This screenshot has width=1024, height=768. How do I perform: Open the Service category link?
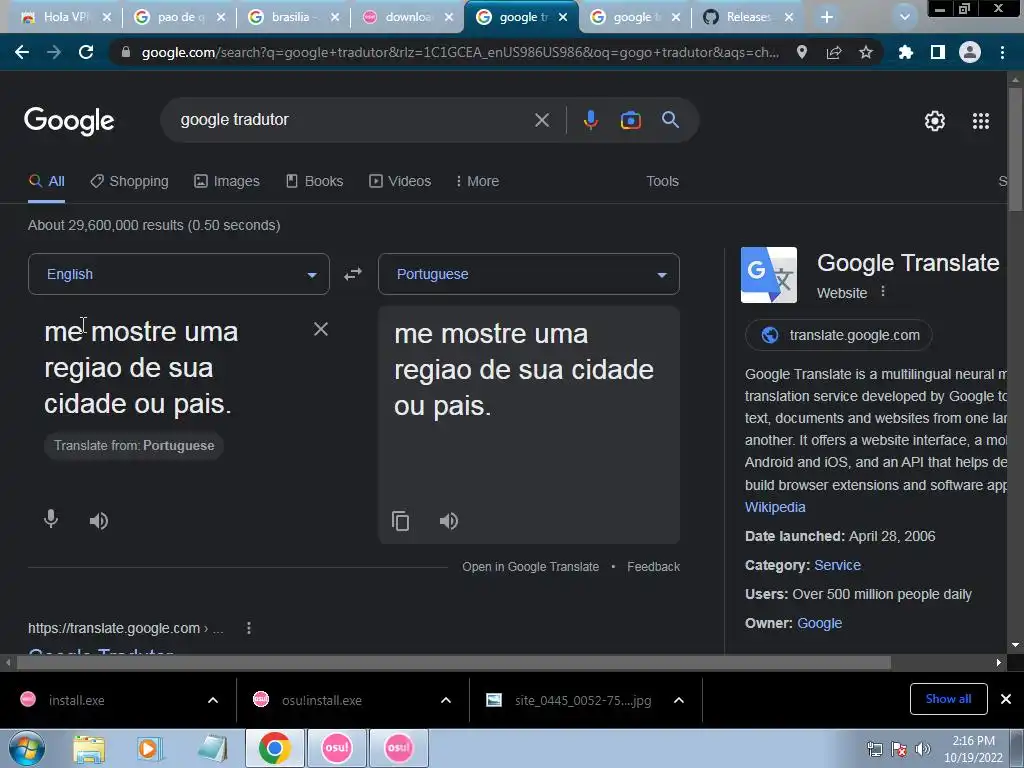coord(837,566)
